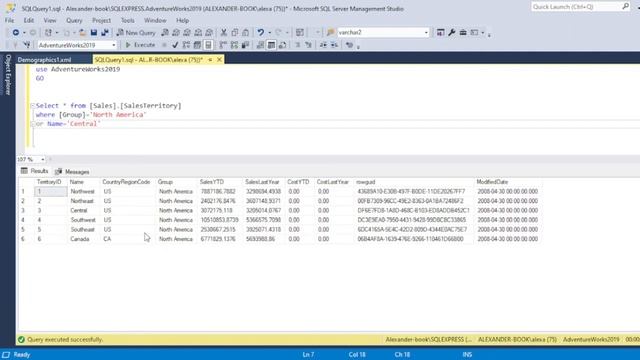Open the Analysis Services MDX Query icon
640x360 pixels.
point(176,32)
